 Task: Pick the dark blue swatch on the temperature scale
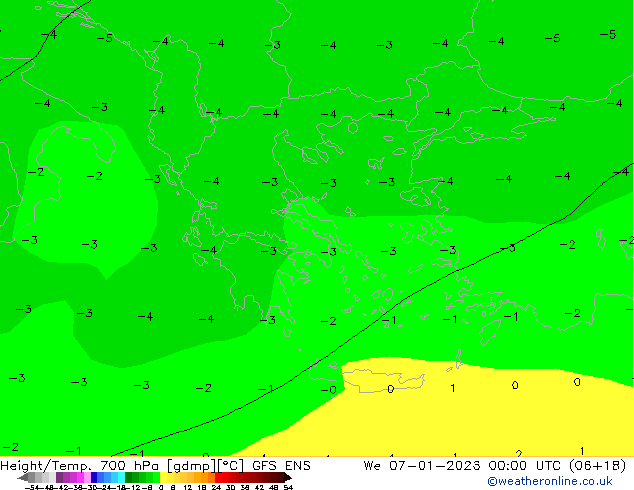coord(94,477)
